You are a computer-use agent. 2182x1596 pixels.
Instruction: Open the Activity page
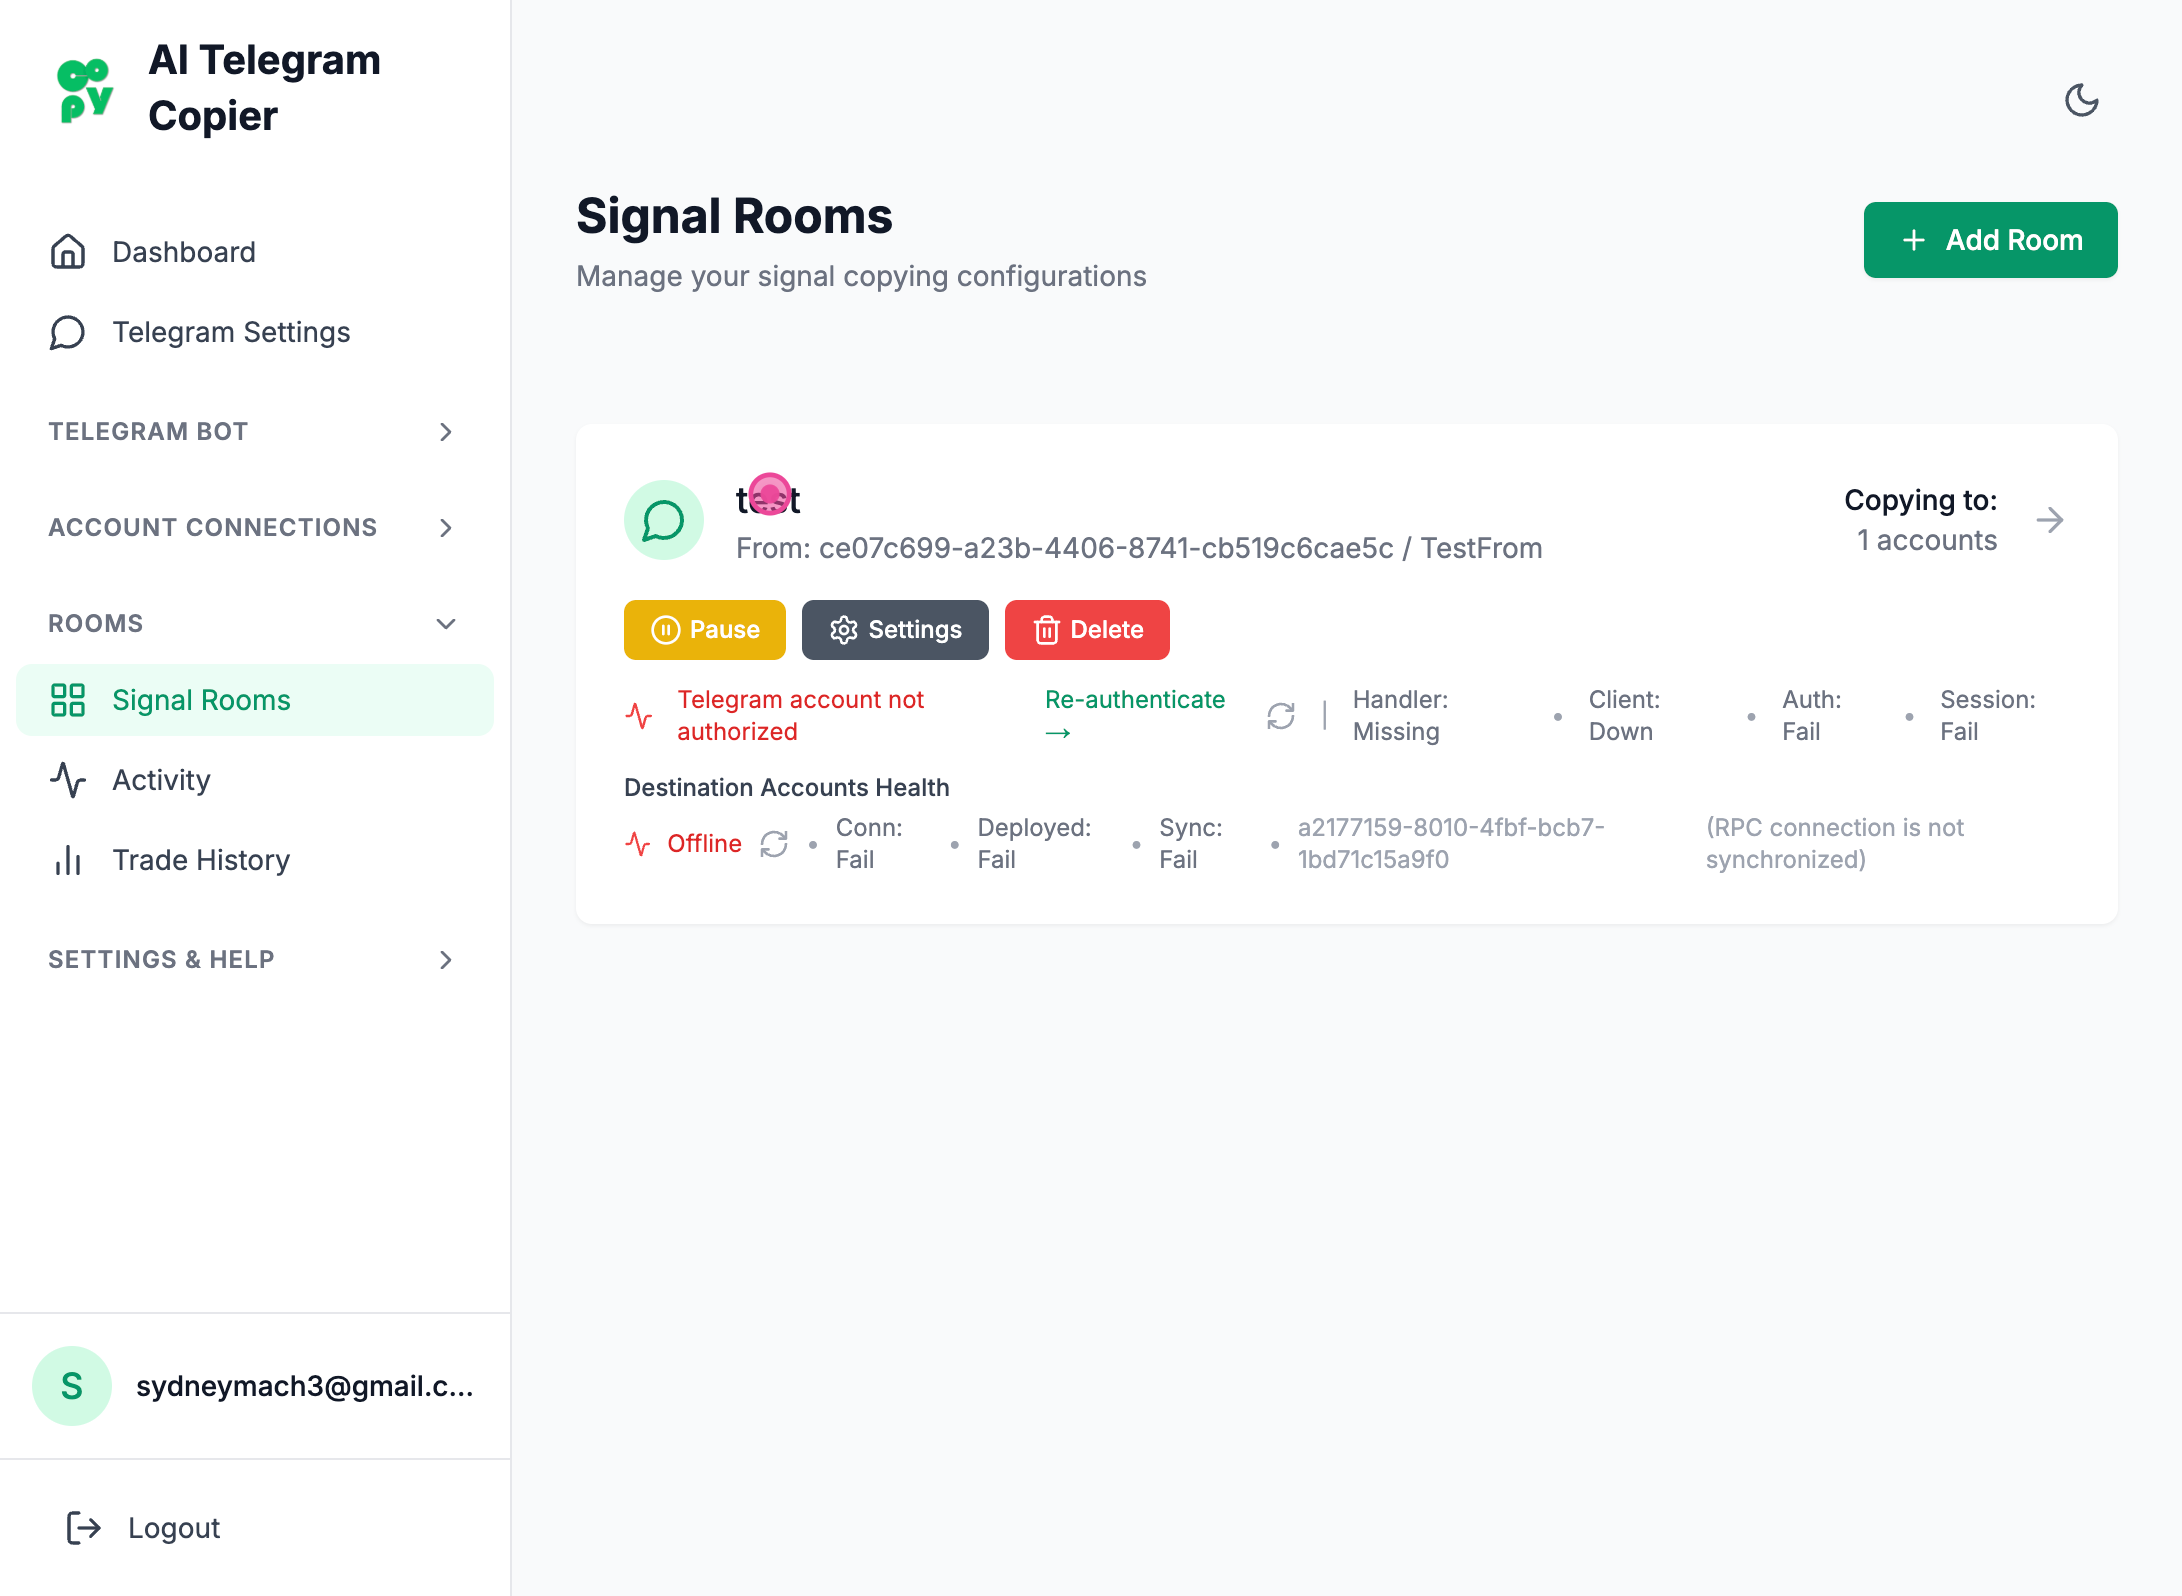[161, 780]
